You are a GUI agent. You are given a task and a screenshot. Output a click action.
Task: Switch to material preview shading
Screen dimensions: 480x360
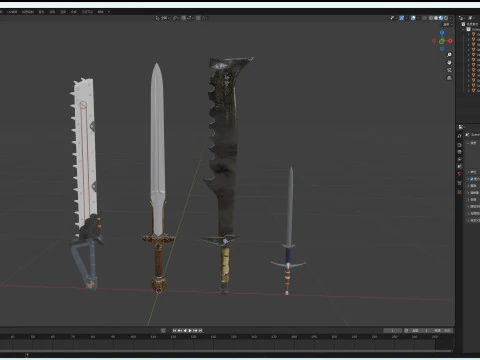coord(441,18)
